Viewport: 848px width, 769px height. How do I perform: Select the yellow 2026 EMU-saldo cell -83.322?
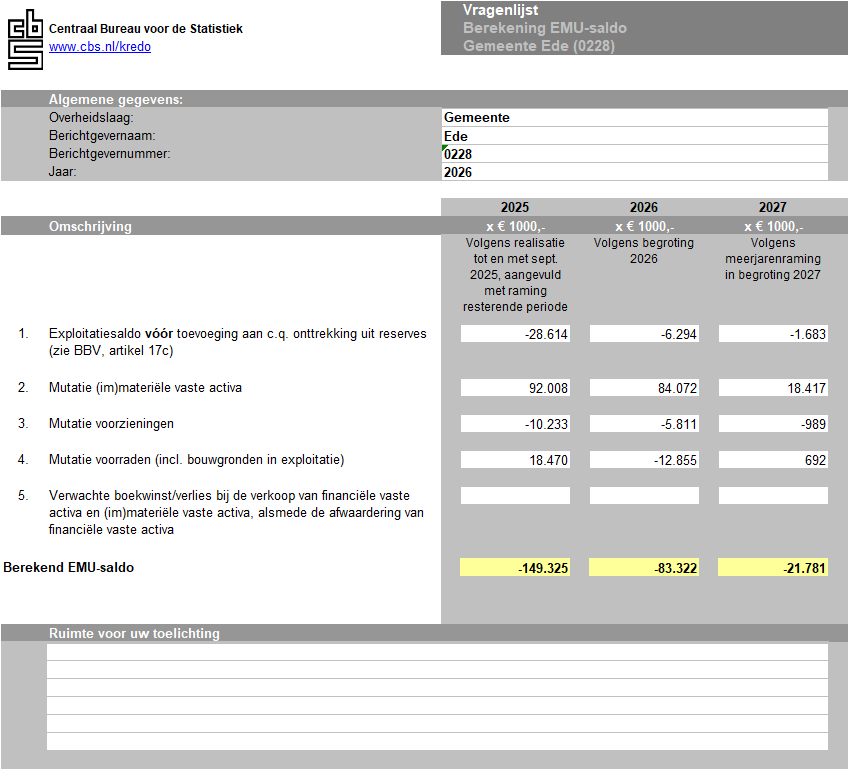pyautogui.click(x=644, y=568)
